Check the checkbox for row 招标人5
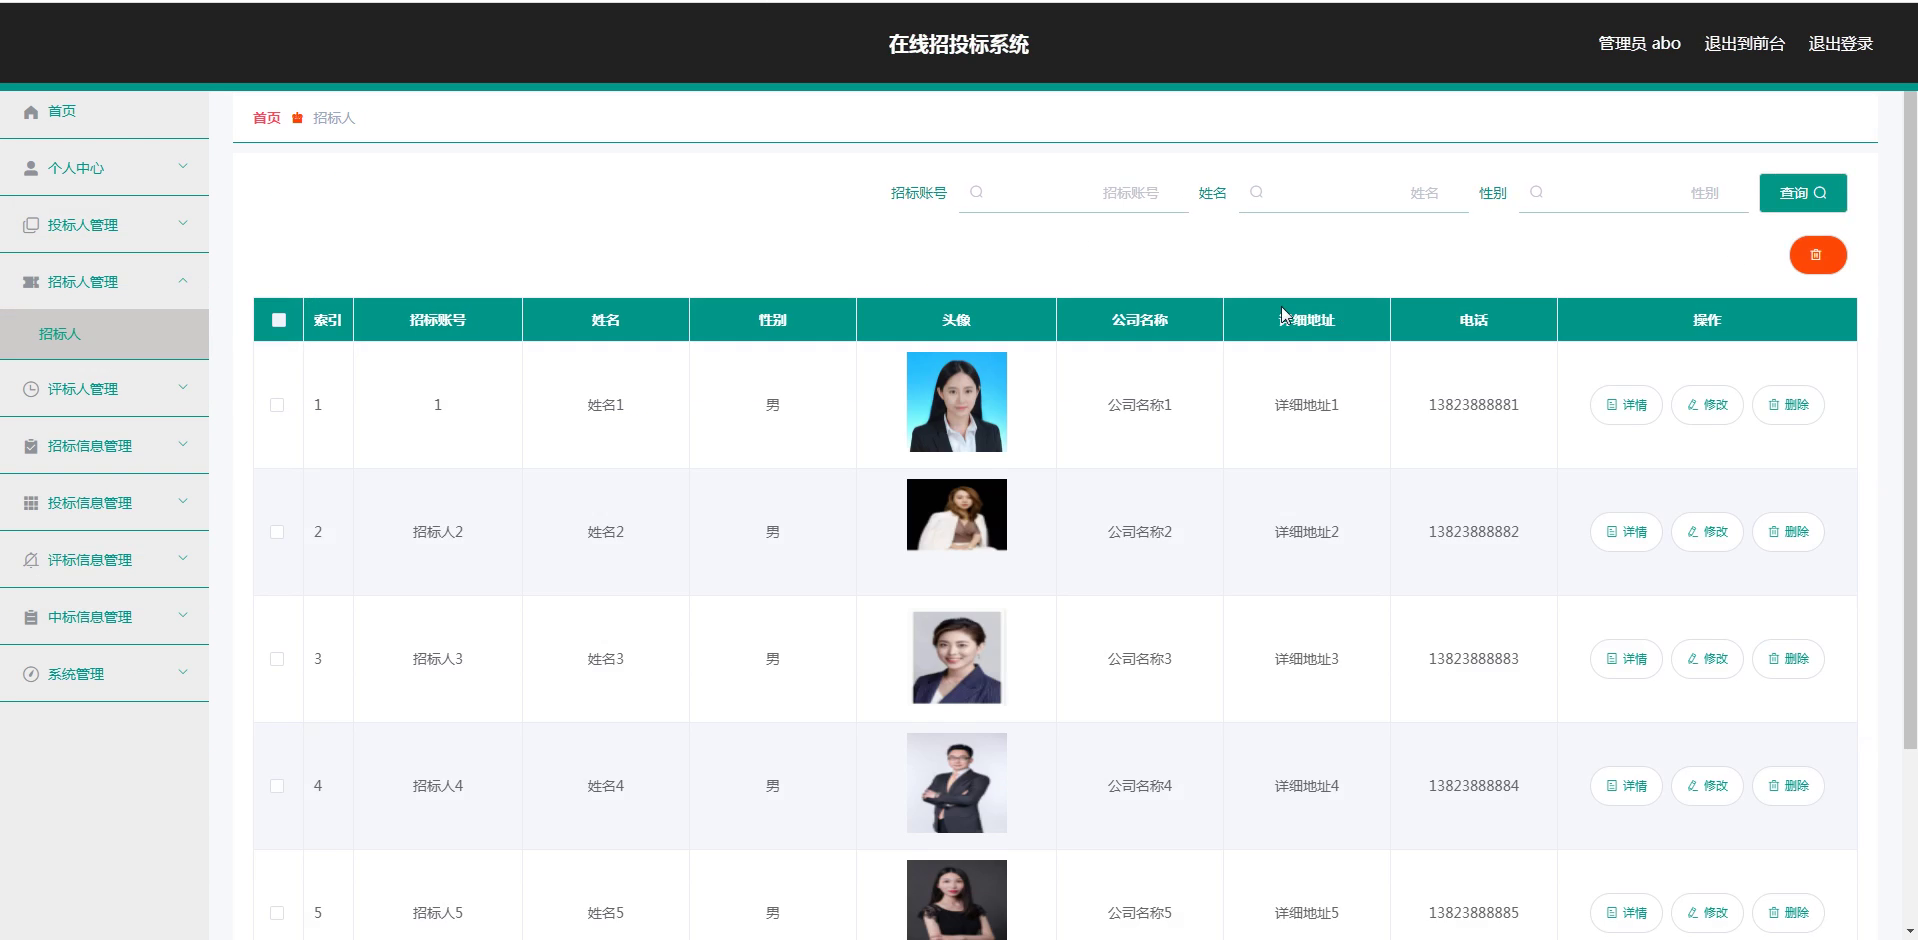 click(277, 913)
